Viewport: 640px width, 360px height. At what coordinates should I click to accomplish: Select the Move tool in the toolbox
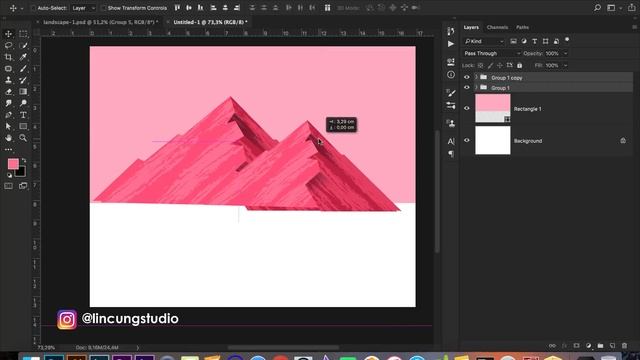click(x=9, y=34)
